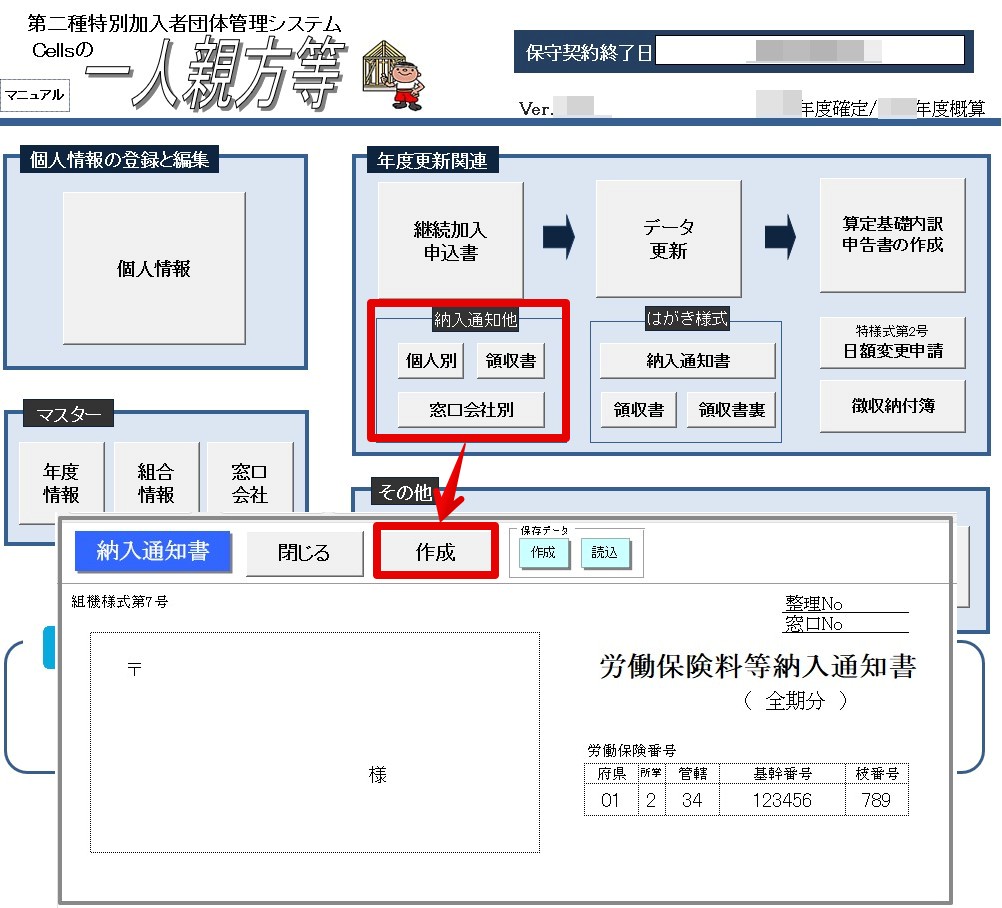Select 個人別 under 納入通知他
Image resolution: width=1002 pixels, height=908 pixels.
(x=431, y=361)
